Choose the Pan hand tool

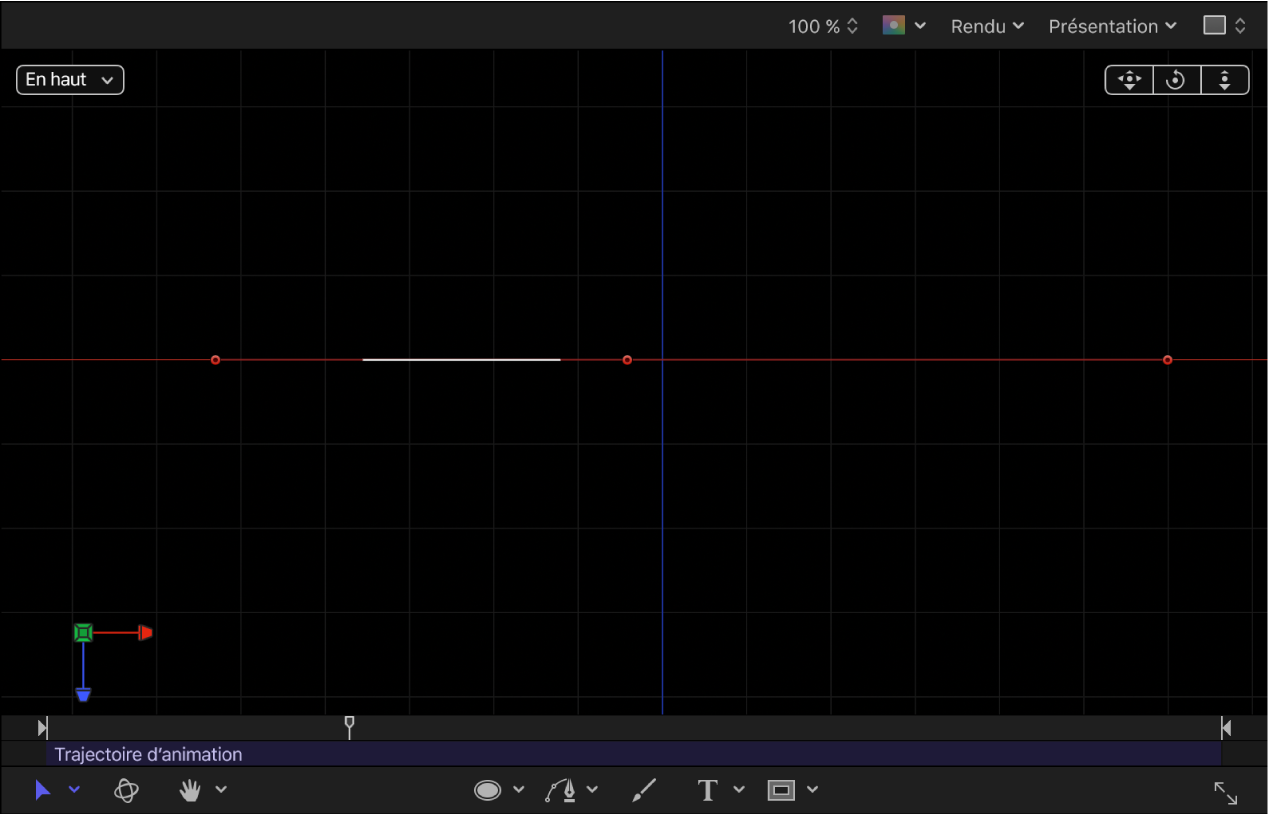click(190, 790)
